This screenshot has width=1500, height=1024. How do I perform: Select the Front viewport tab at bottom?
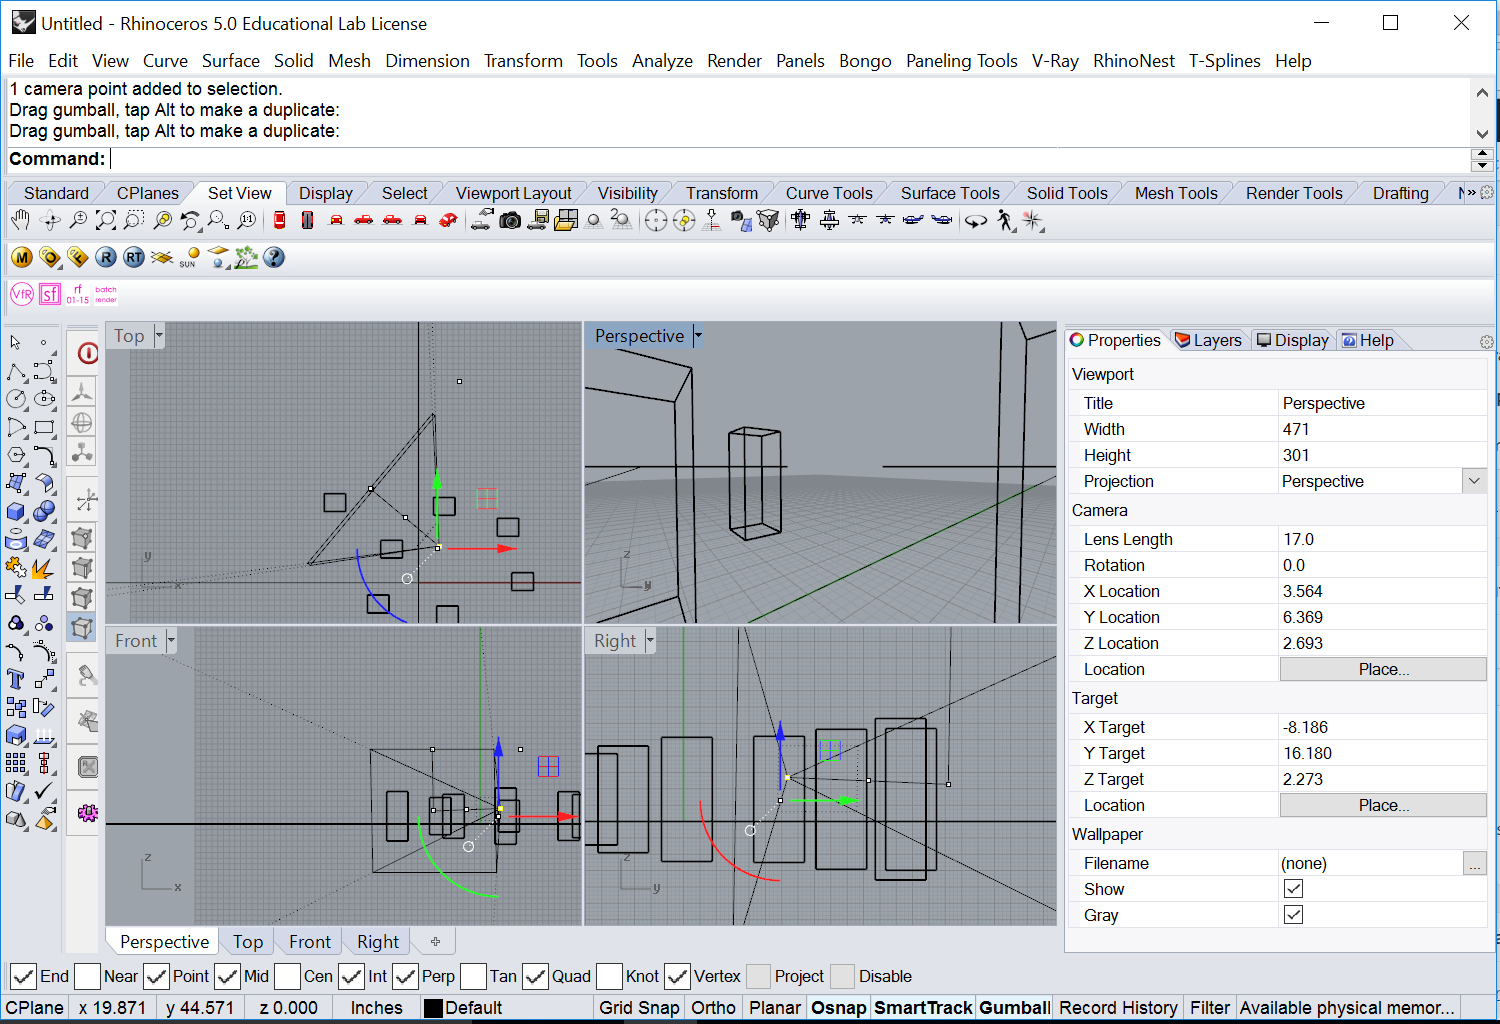[x=310, y=942]
